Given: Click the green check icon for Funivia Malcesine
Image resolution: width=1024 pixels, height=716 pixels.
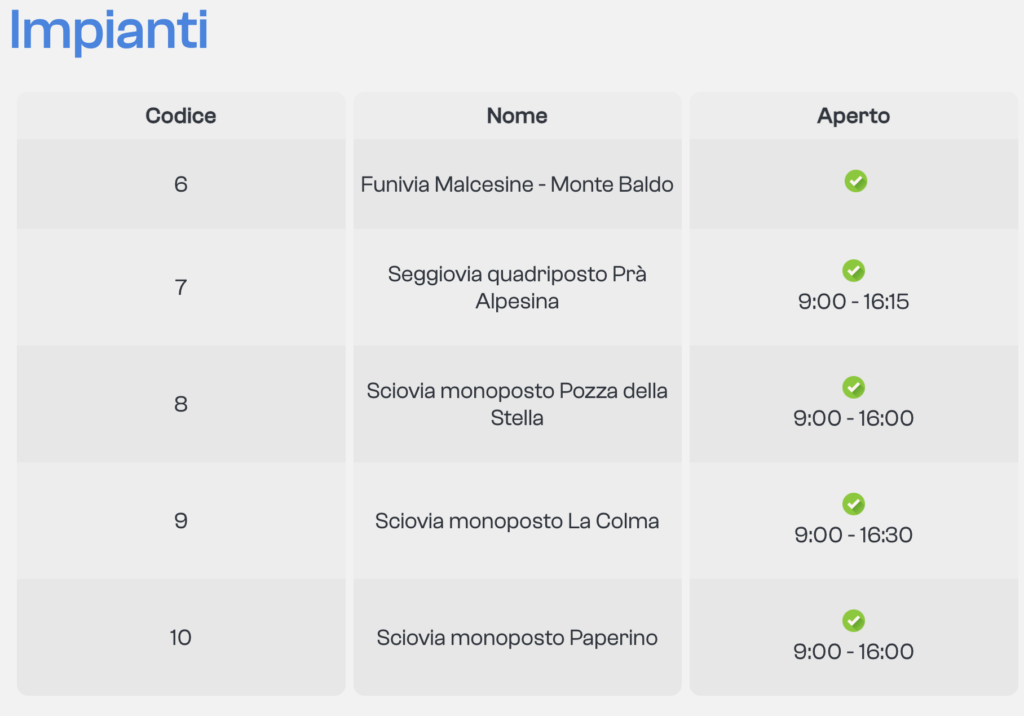Looking at the screenshot, I should point(855,181).
